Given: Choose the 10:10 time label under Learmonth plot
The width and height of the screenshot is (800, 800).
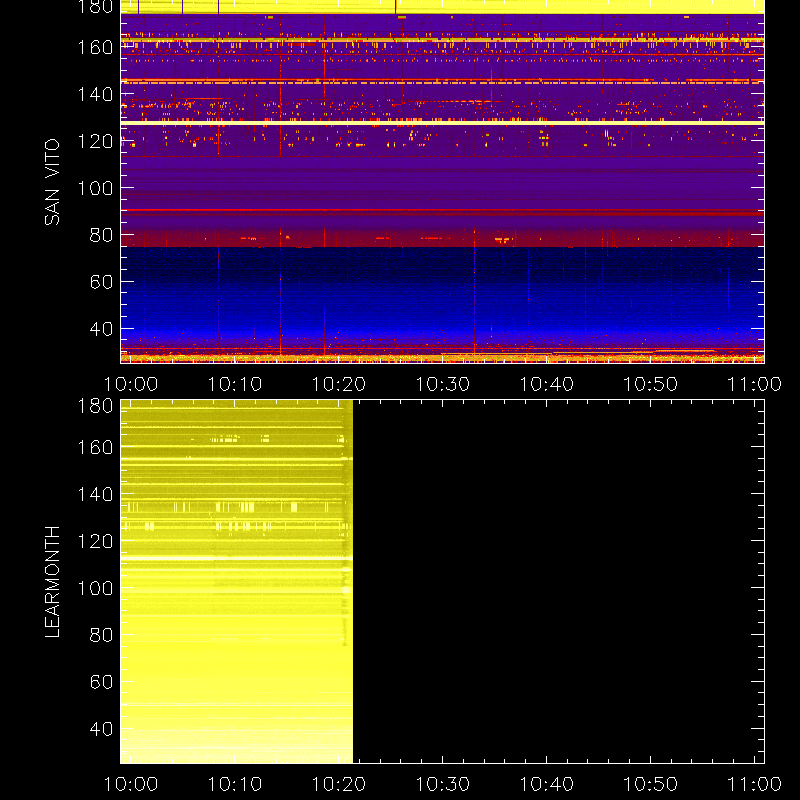Looking at the screenshot, I should [x=235, y=784].
